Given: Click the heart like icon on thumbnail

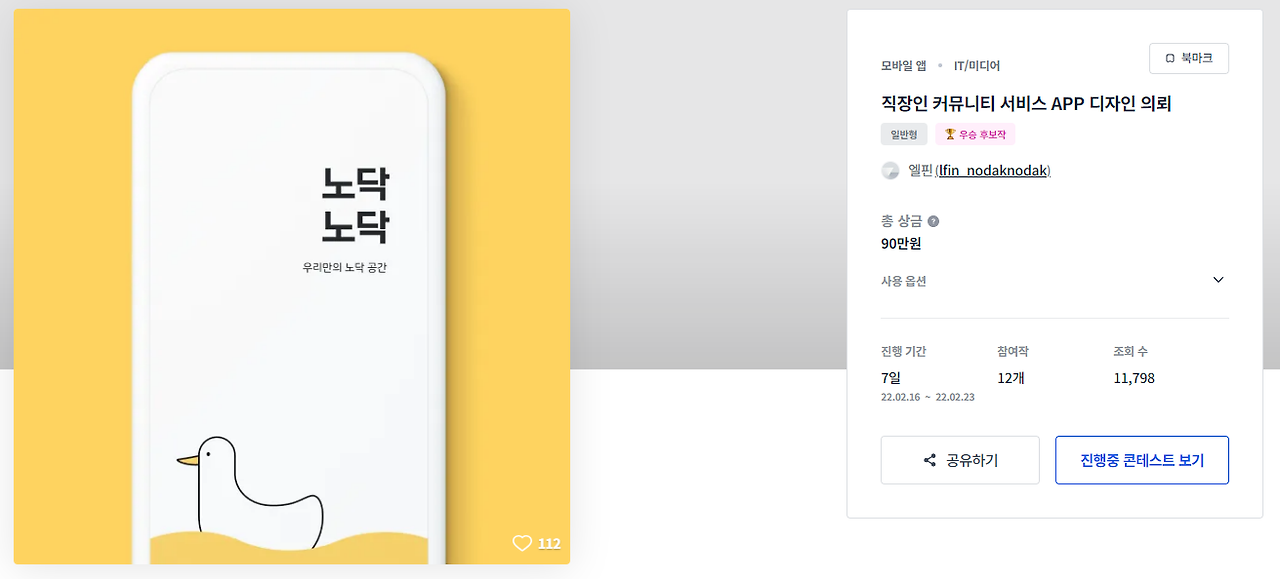Looking at the screenshot, I should pos(522,544).
